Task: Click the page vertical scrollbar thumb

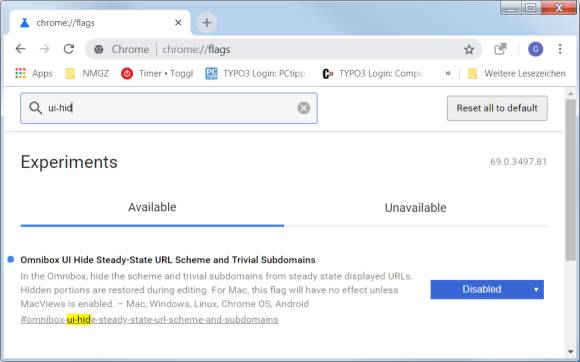Action: [x=570, y=179]
